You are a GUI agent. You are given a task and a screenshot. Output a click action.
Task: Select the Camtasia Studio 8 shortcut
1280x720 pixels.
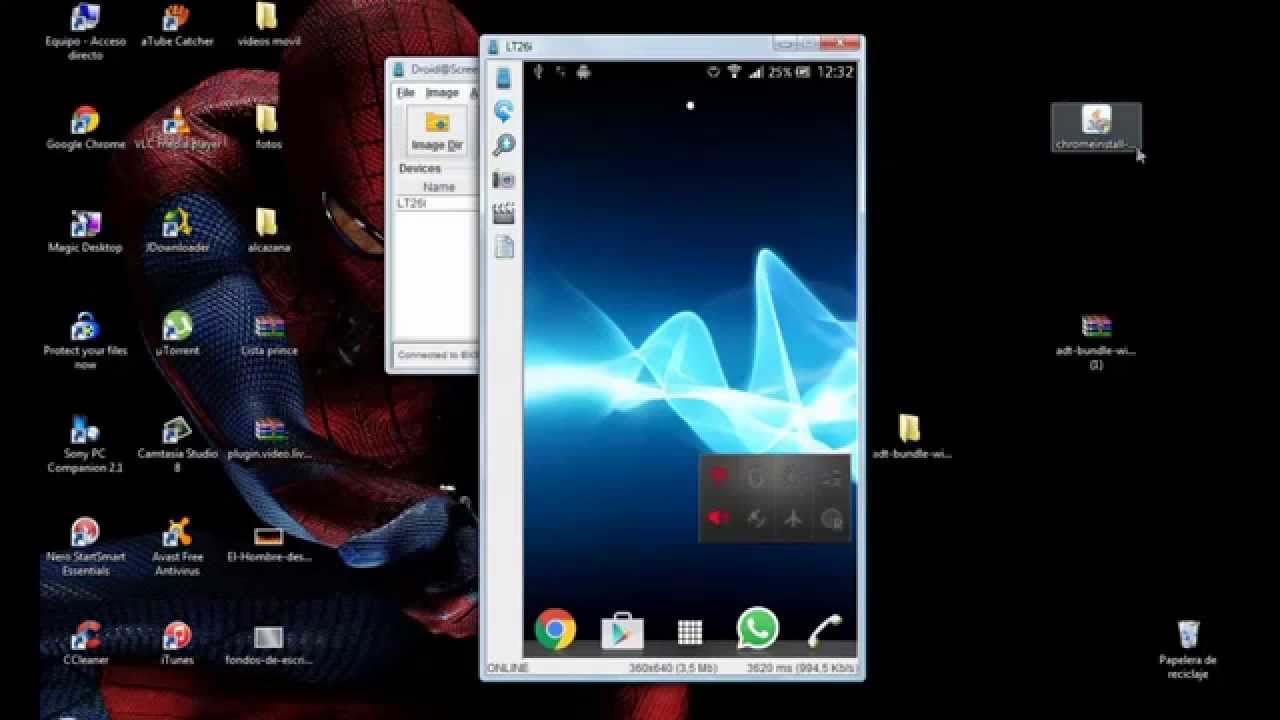pos(177,444)
